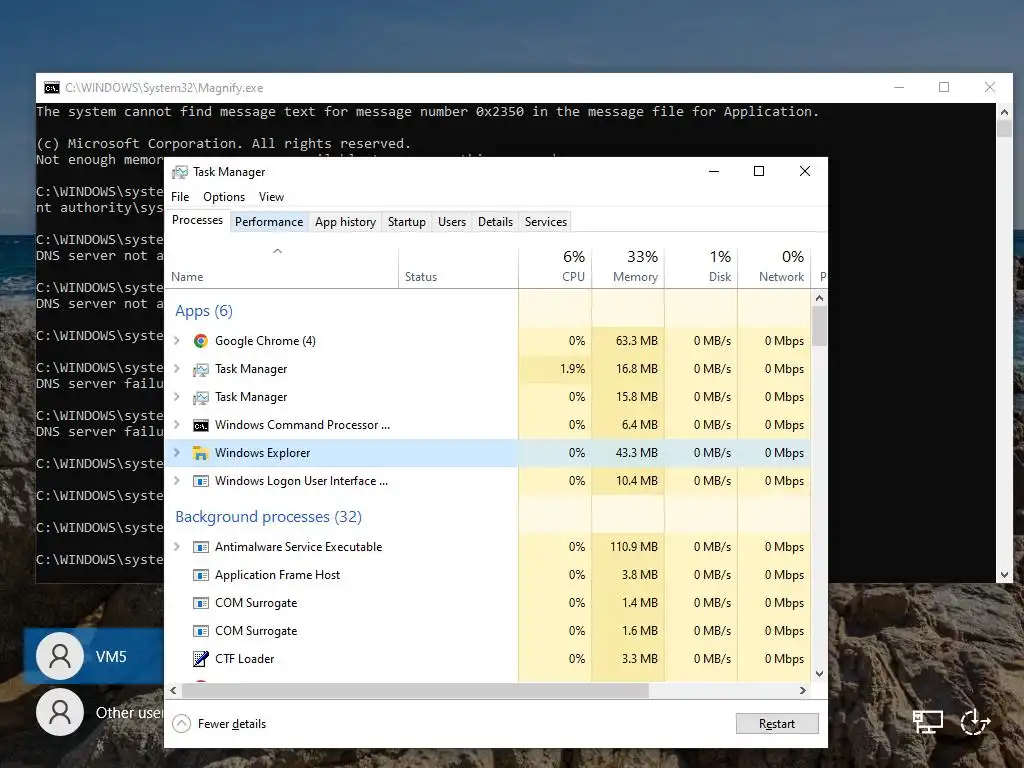Open the View menu
The width and height of the screenshot is (1024, 768).
271,197
